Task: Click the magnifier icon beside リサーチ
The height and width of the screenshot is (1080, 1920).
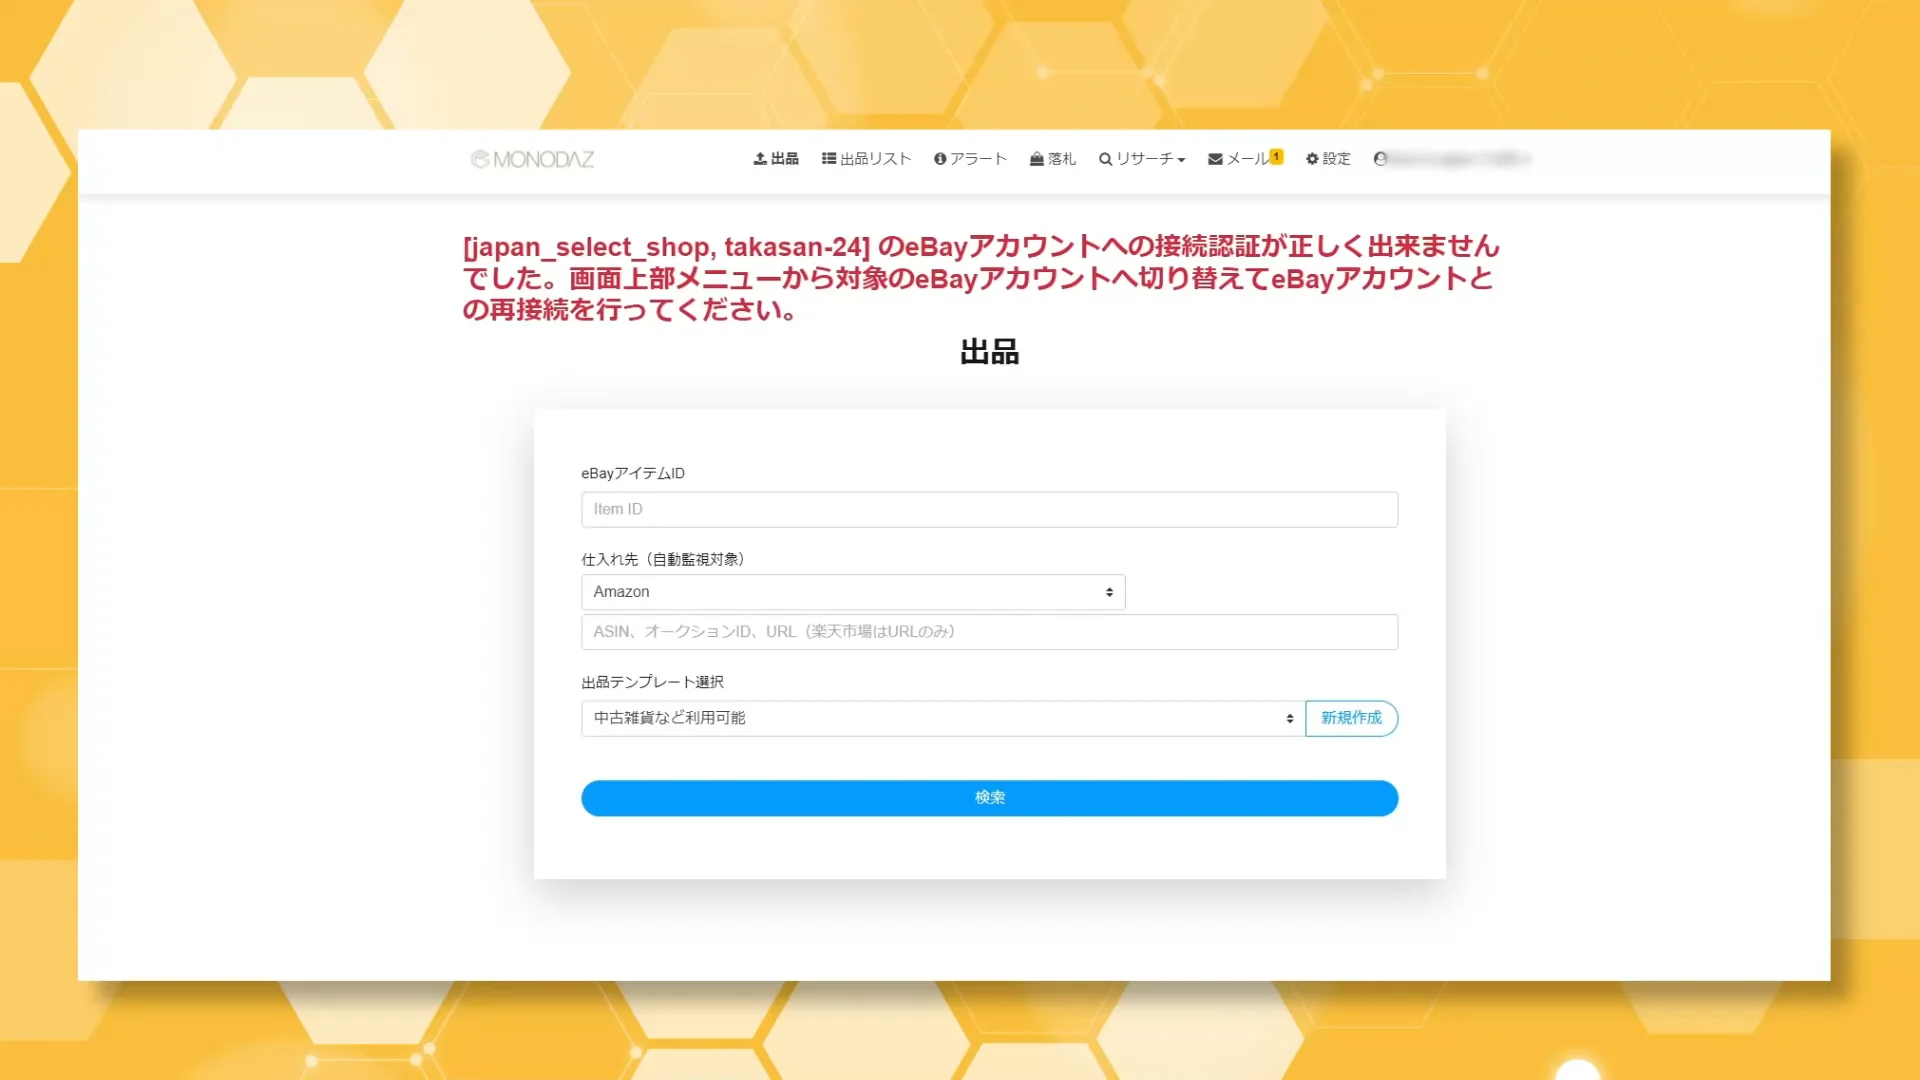Action: click(x=1105, y=159)
